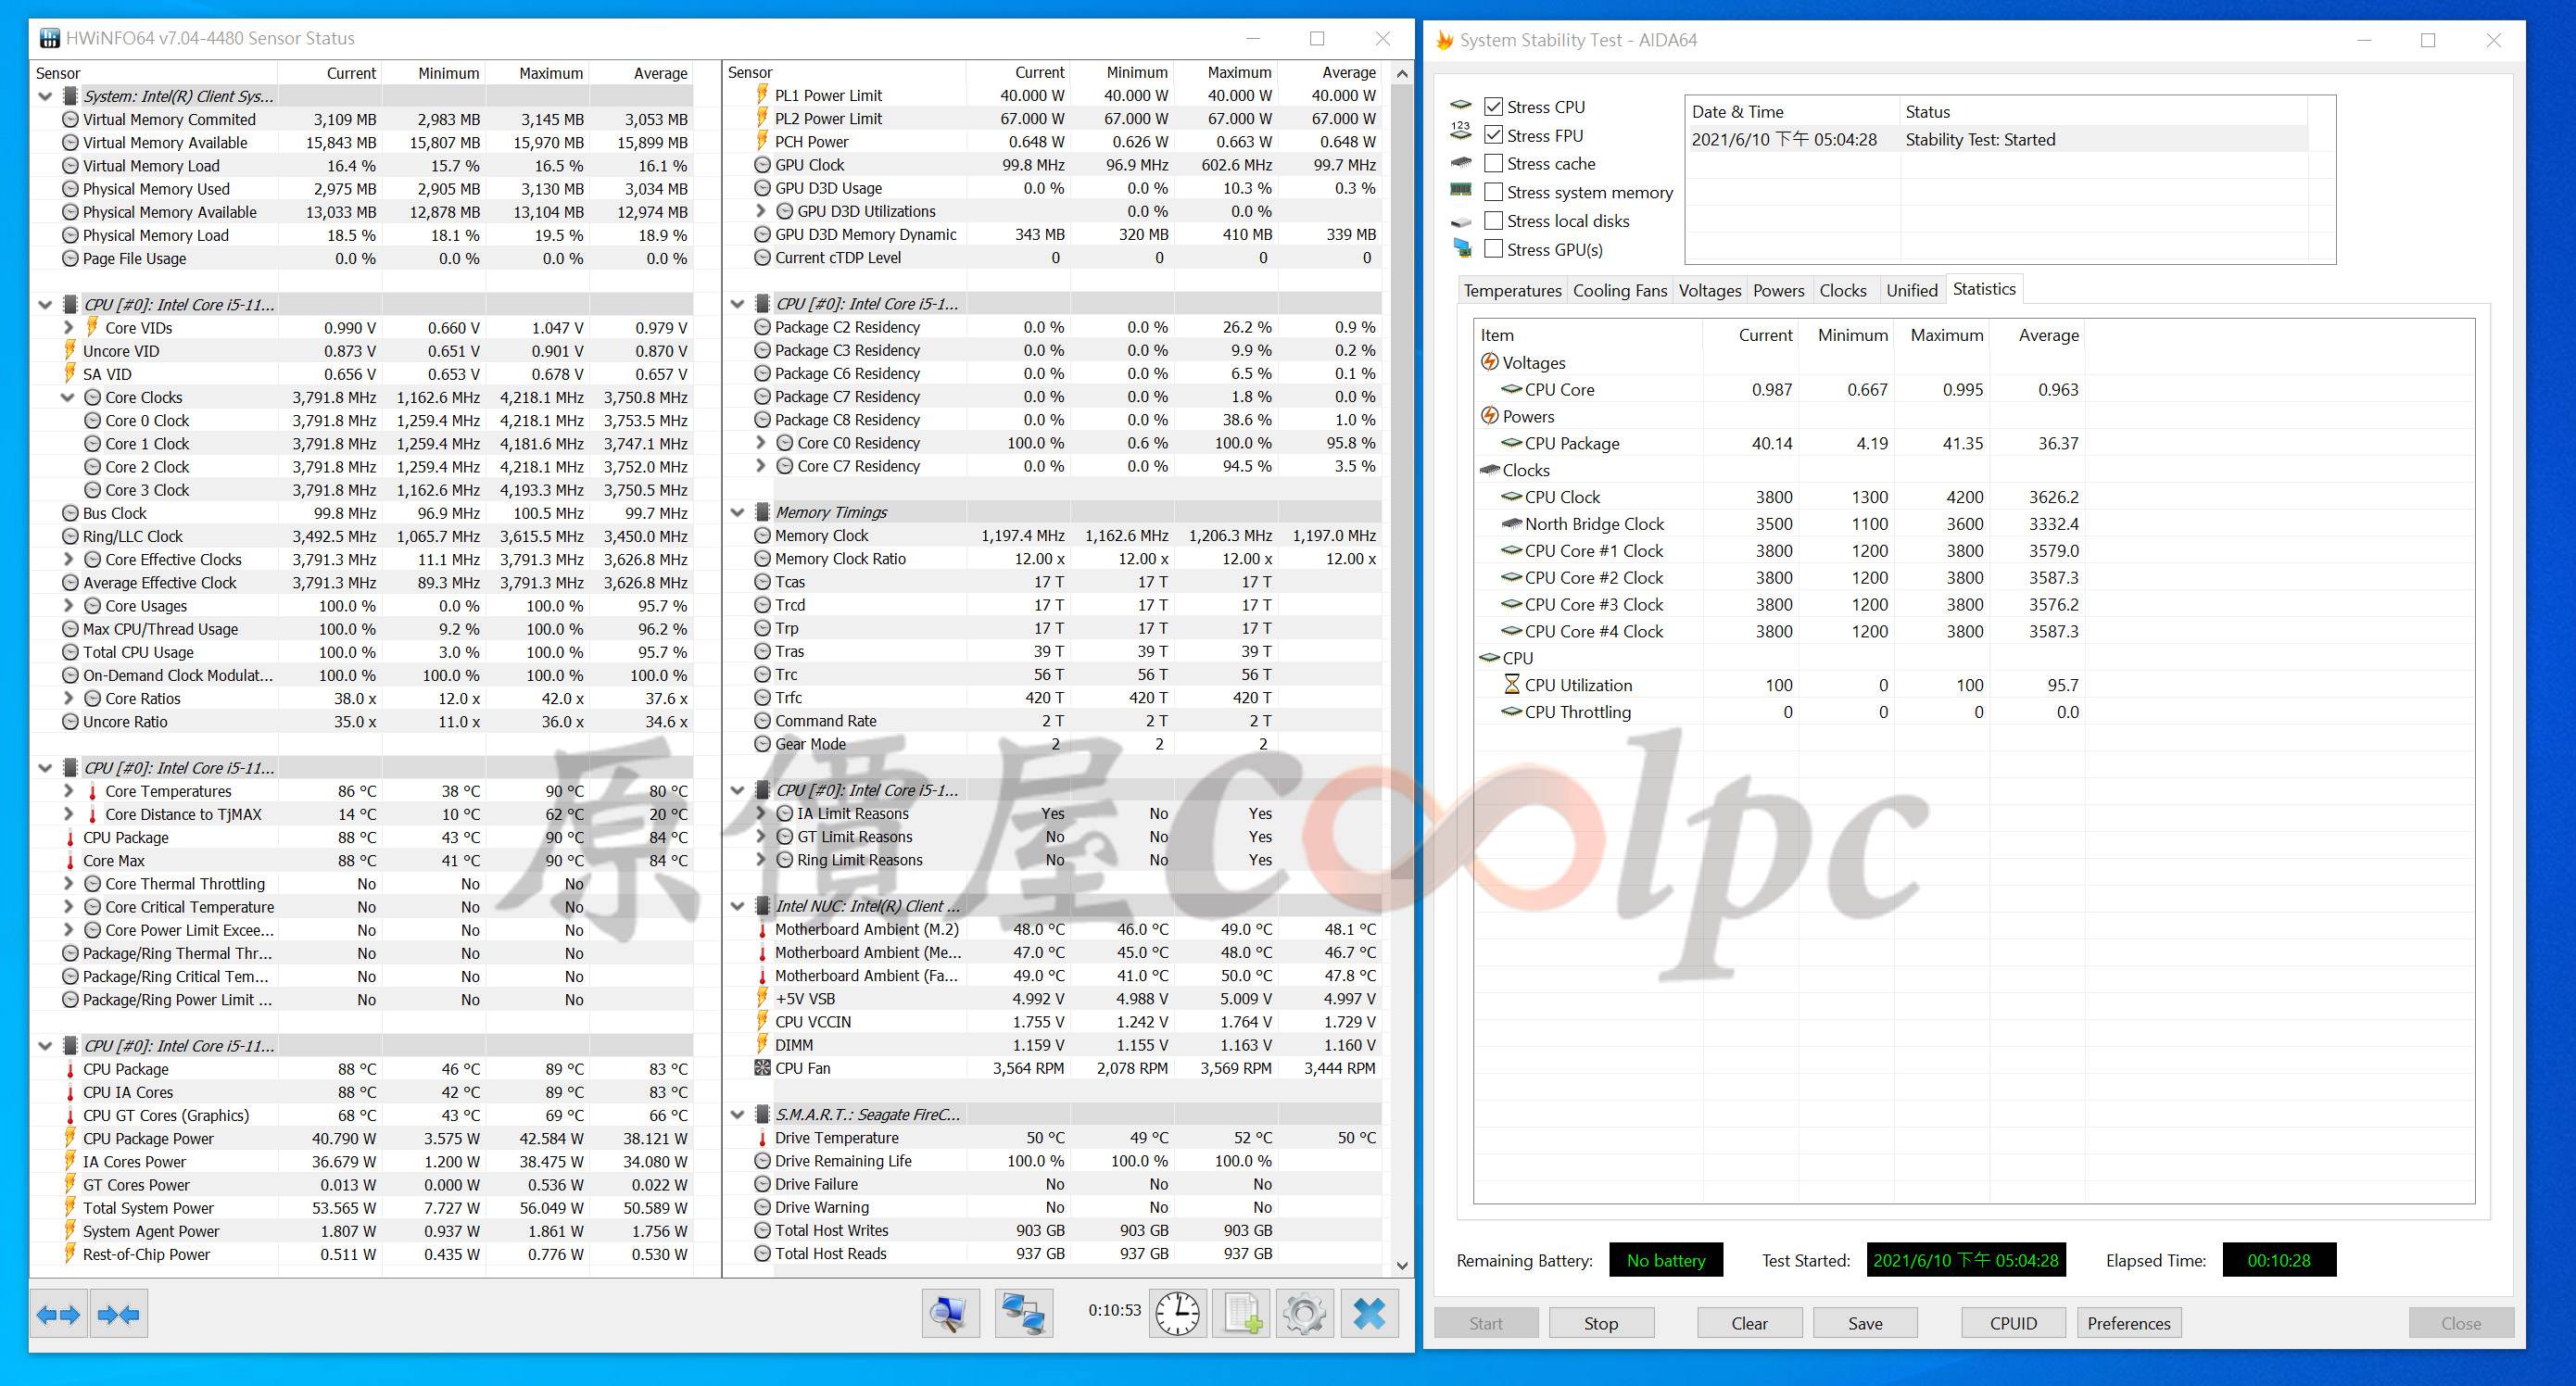Click the AIDA64 Clear button
Screen dimensions: 2576x1386
click(x=1749, y=1323)
